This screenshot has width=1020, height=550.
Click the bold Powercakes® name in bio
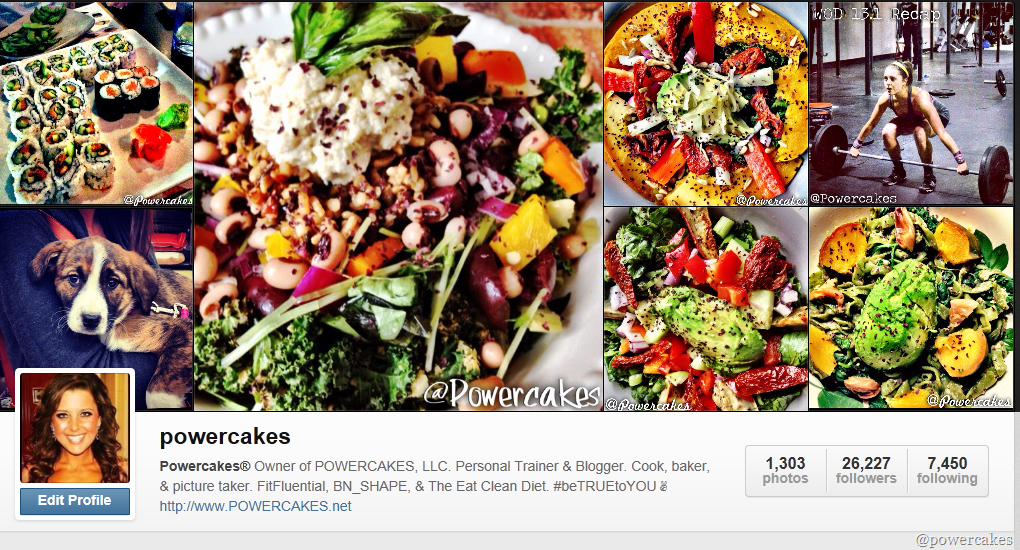pos(205,466)
